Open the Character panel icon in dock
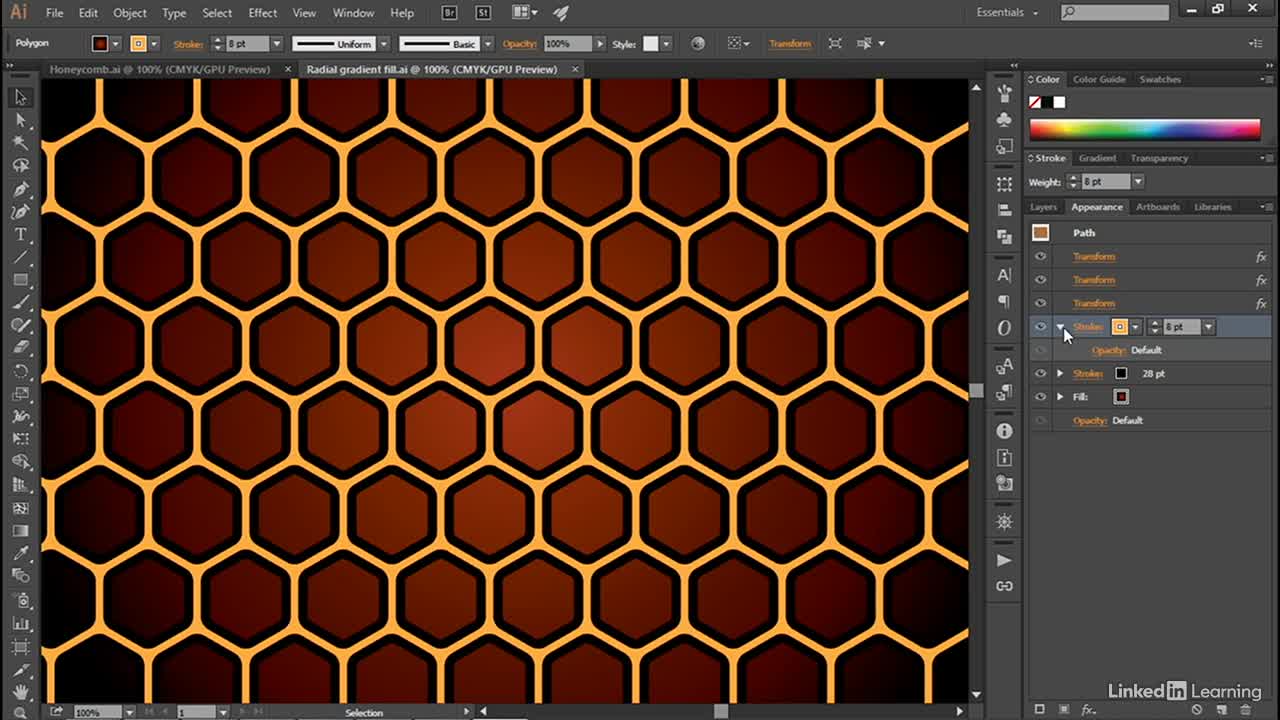1280x720 pixels. pyautogui.click(x=1004, y=275)
